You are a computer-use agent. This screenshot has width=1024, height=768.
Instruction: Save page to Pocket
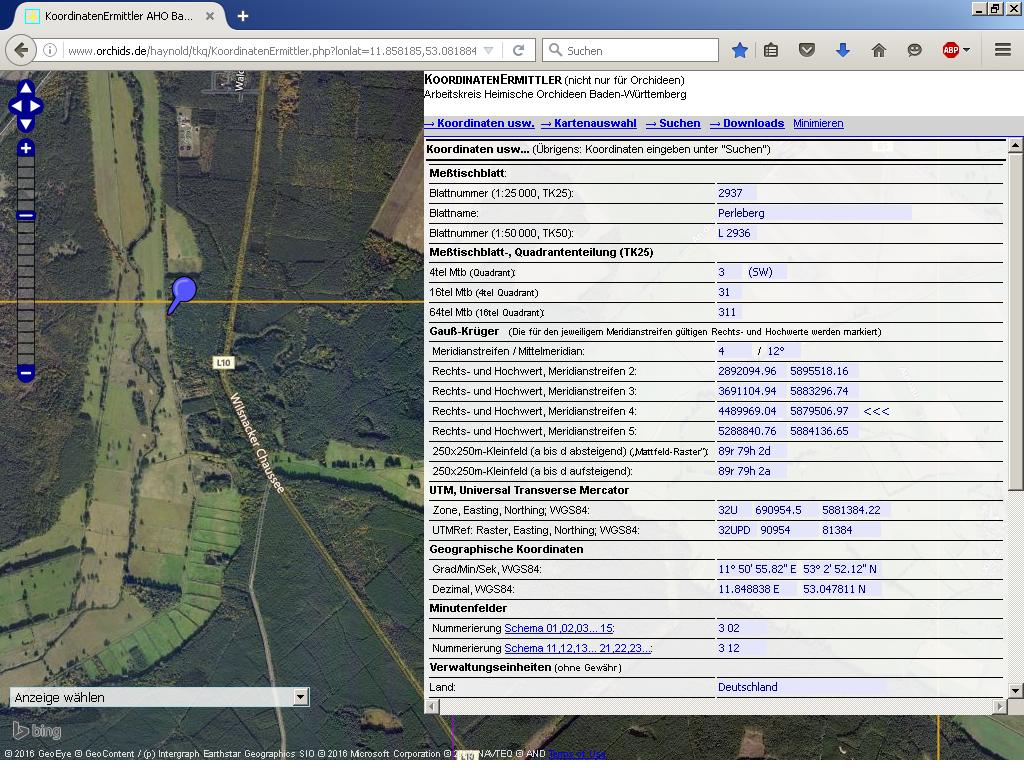coord(807,50)
